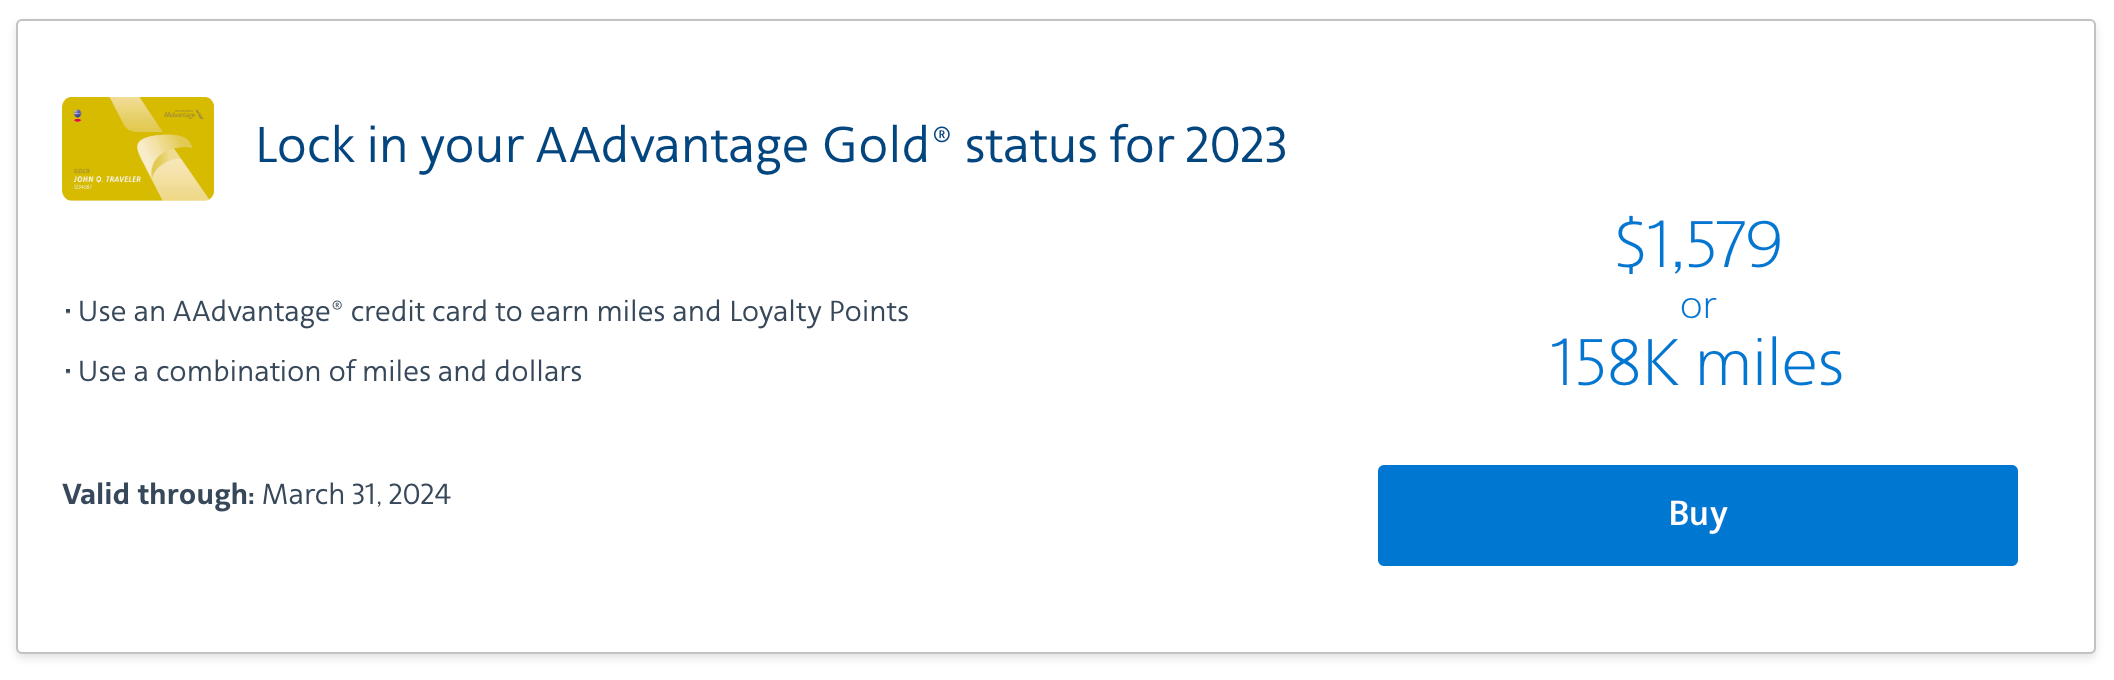
Task: Click the "Valid through:" label
Action: [158, 495]
